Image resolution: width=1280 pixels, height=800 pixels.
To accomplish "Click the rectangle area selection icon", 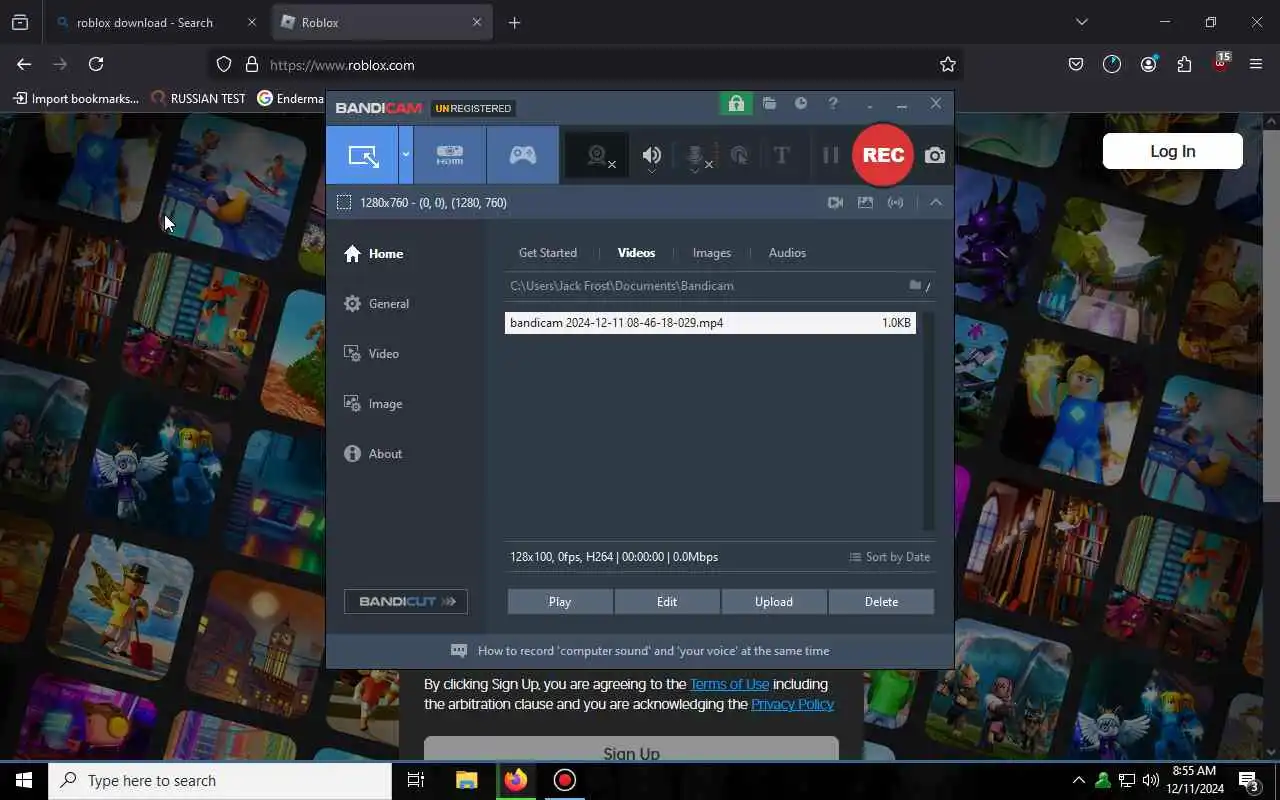I will pos(344,202).
